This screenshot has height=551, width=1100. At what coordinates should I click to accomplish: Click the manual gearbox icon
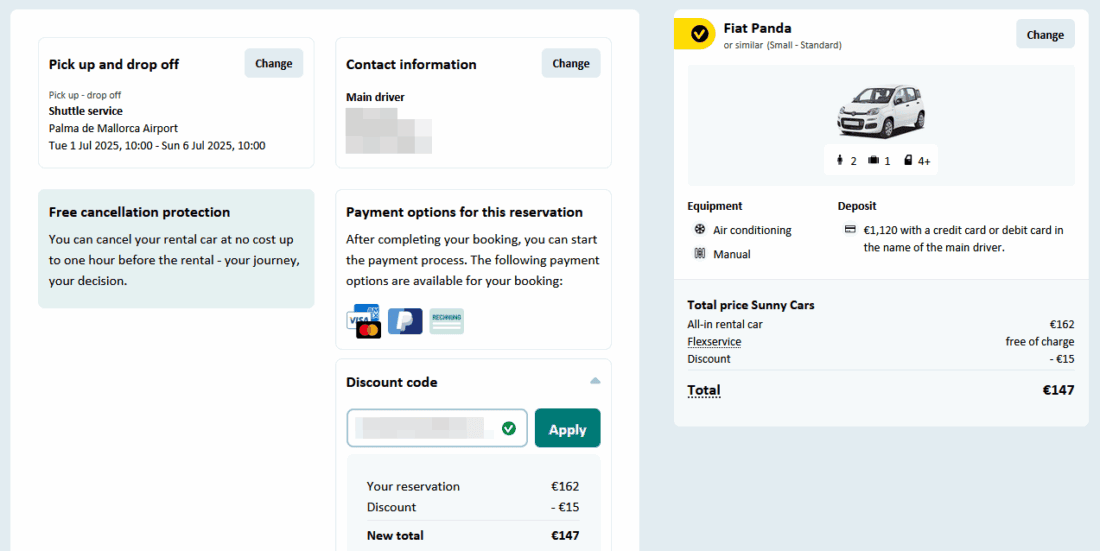[700, 254]
